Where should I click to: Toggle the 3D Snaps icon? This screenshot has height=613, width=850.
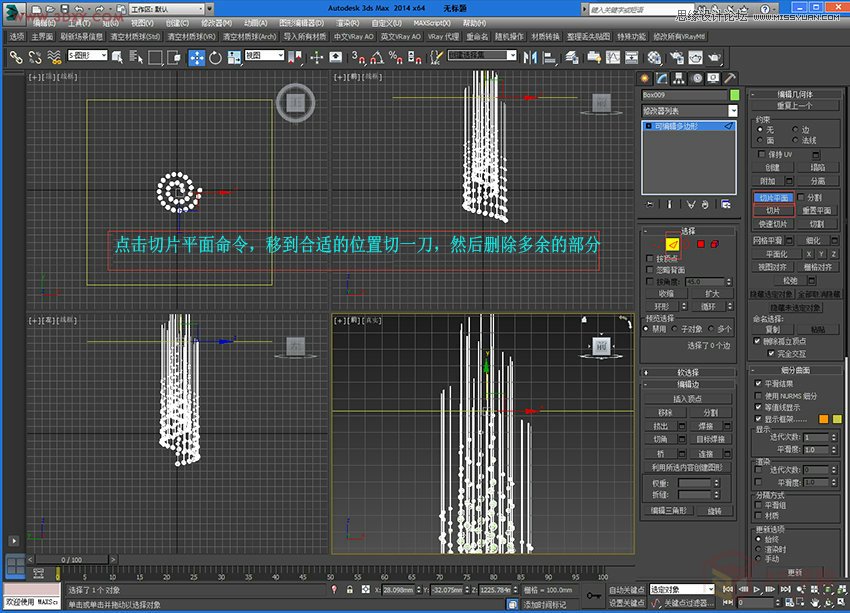pos(357,57)
